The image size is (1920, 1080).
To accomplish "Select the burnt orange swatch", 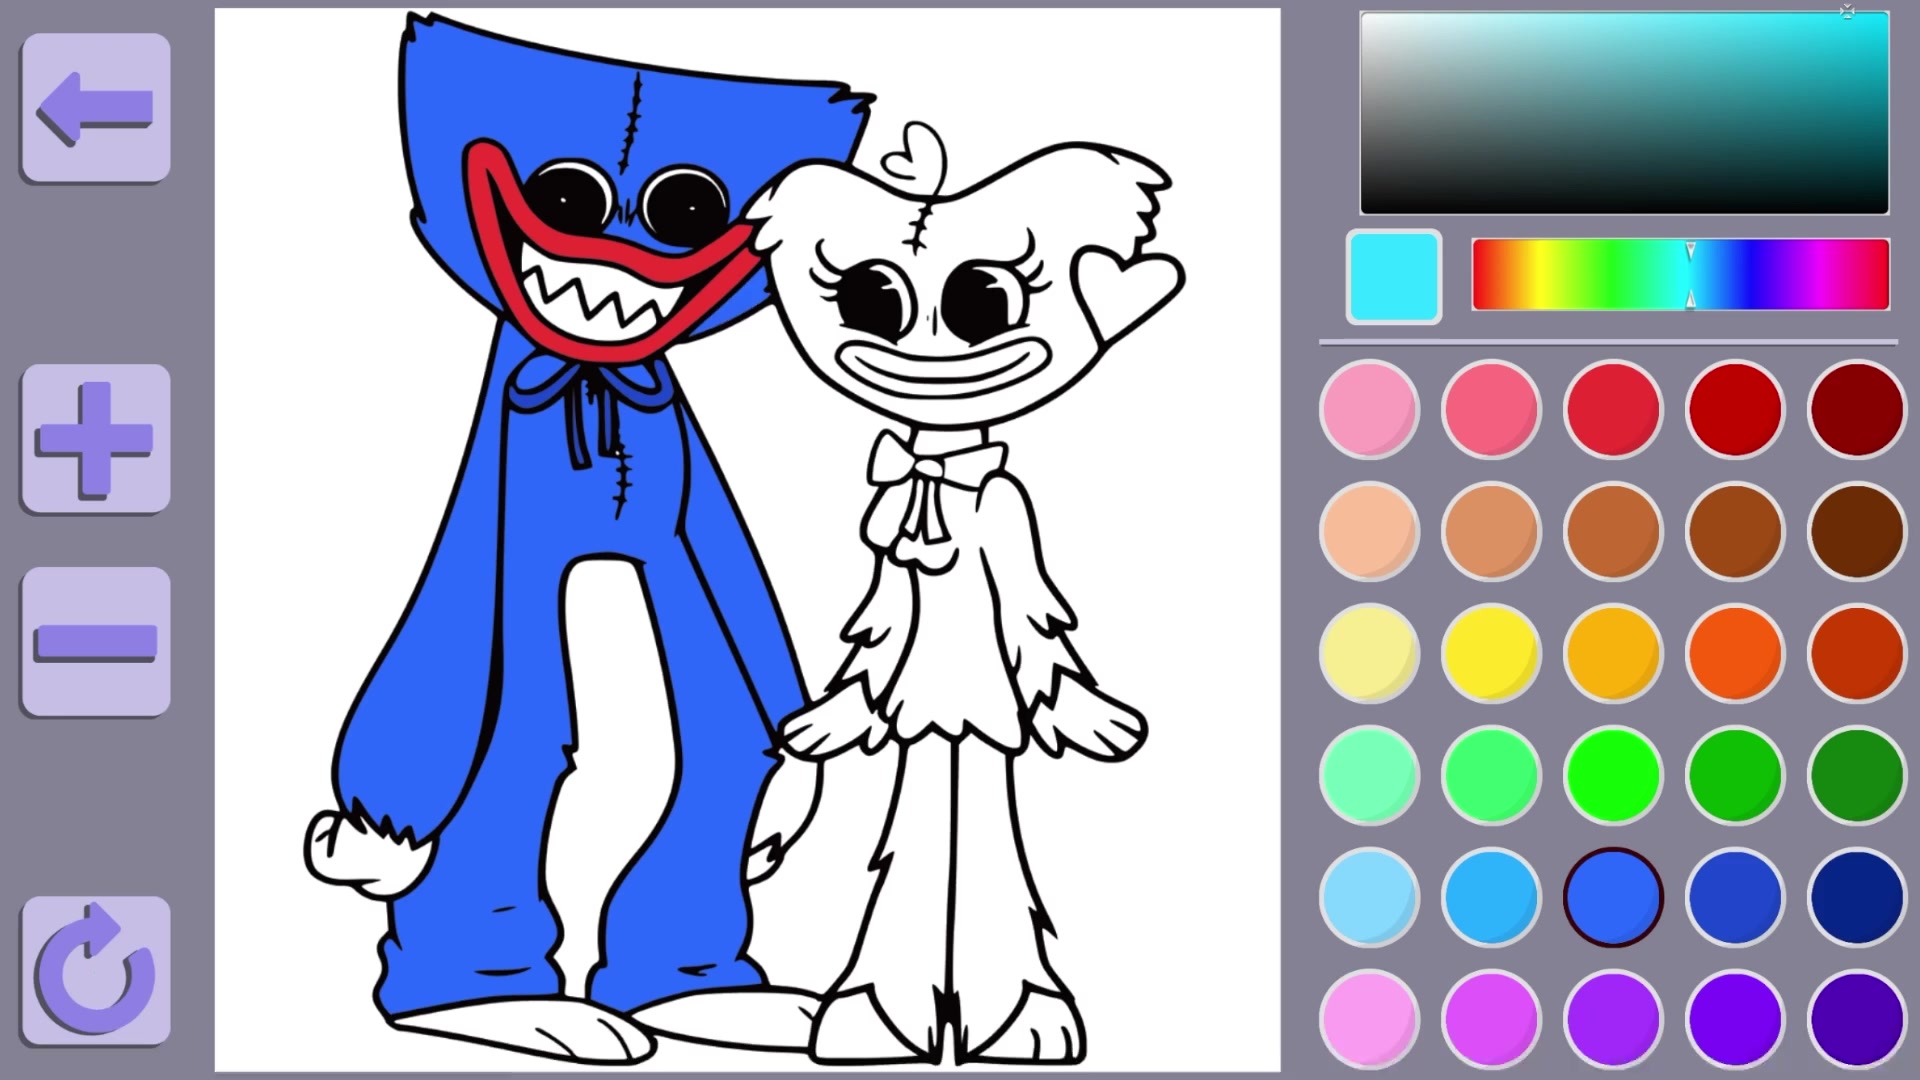I will [x=1857, y=654].
